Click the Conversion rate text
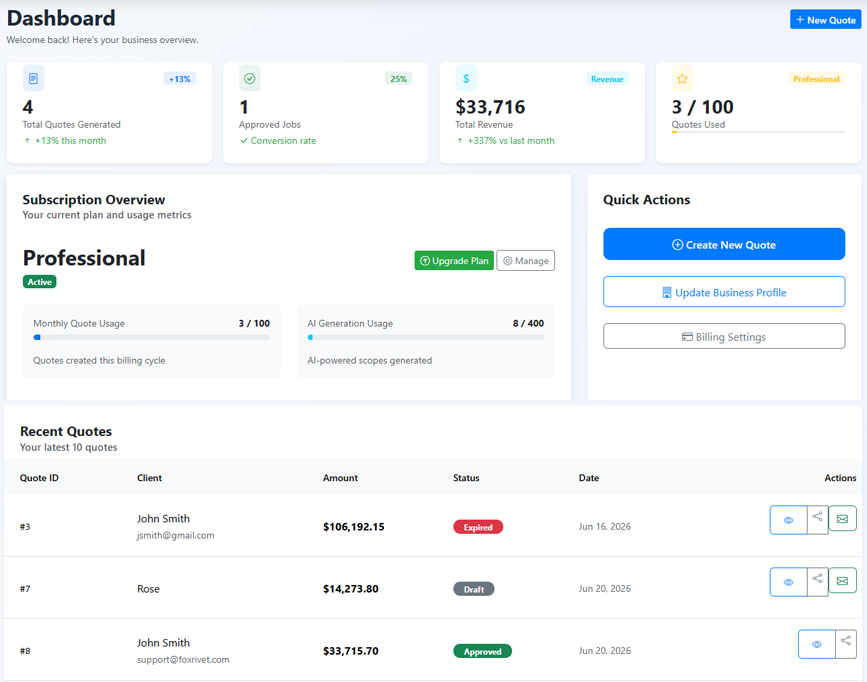This screenshot has height=682, width=867. (283, 140)
